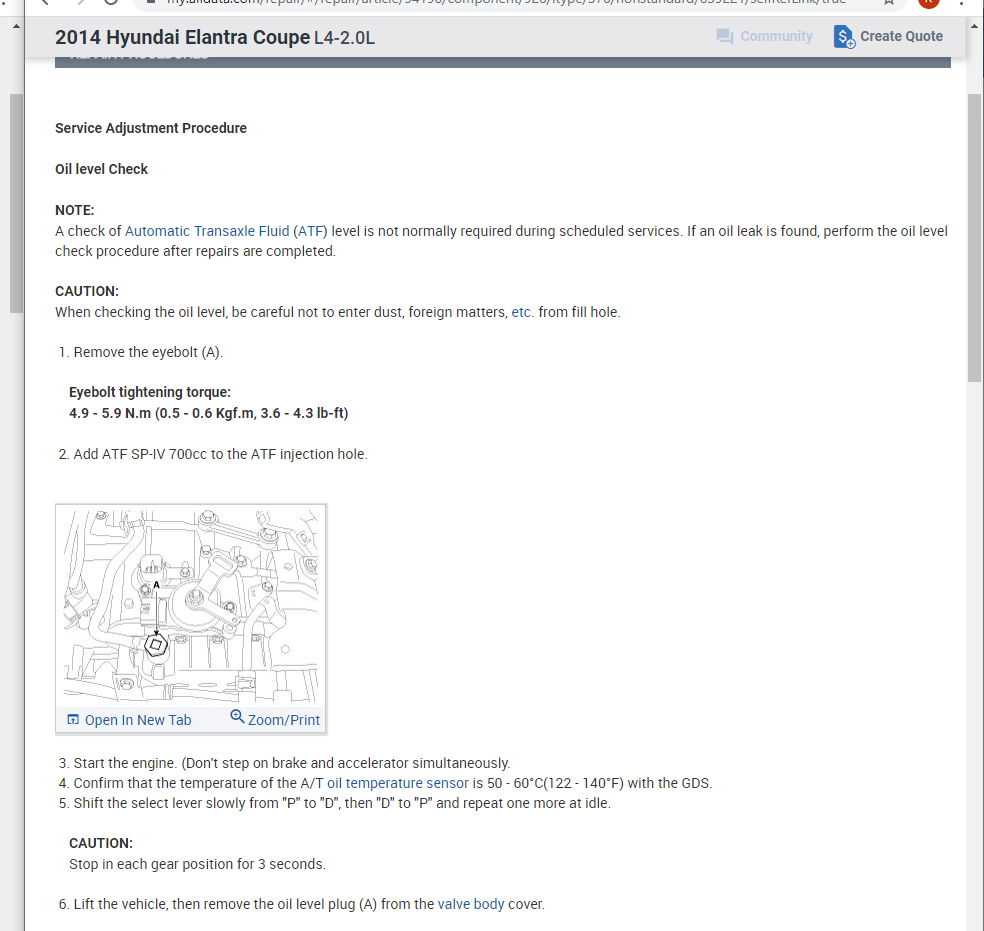The width and height of the screenshot is (984, 931).
Task: Click the Zoom/Print text link
Action: pyautogui.click(x=284, y=720)
